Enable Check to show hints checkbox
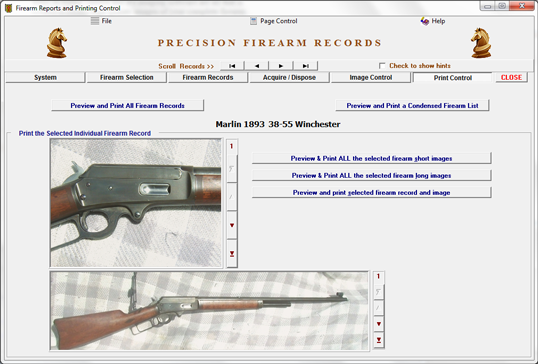The height and width of the screenshot is (364, 538). pyautogui.click(x=382, y=66)
